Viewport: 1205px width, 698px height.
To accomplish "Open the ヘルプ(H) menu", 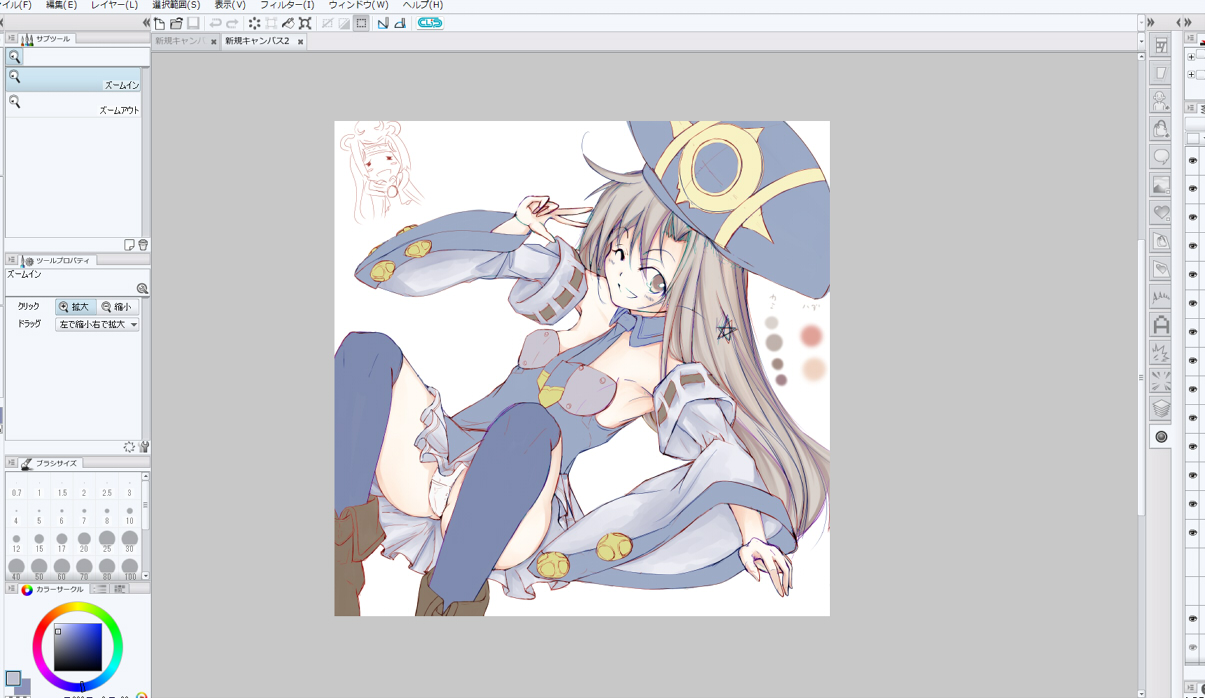I will tap(423, 5).
